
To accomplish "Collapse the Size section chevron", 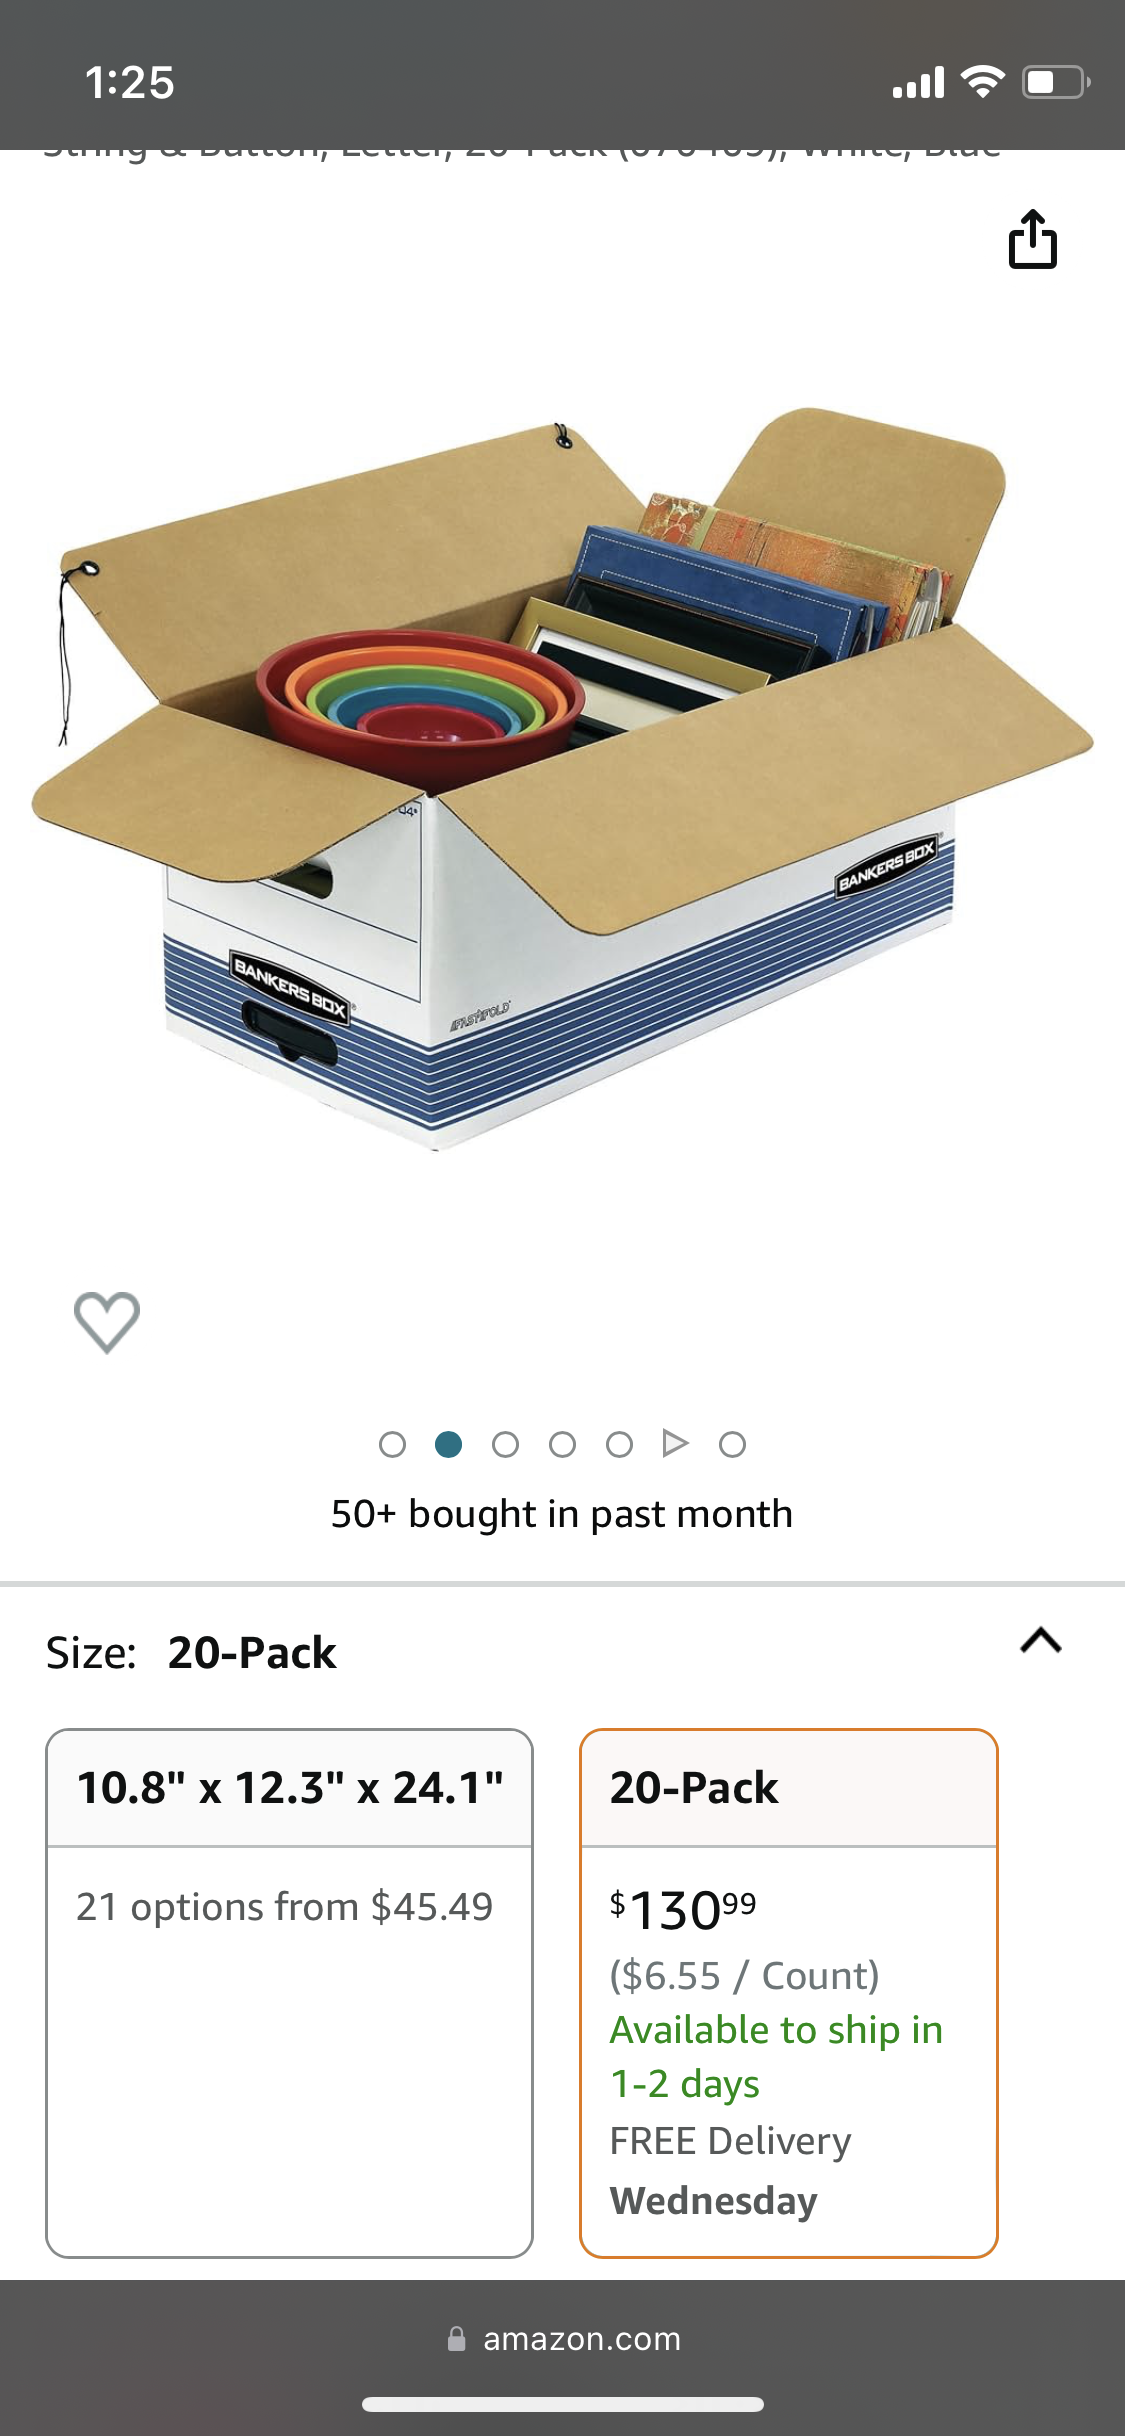I will click(1040, 1641).
